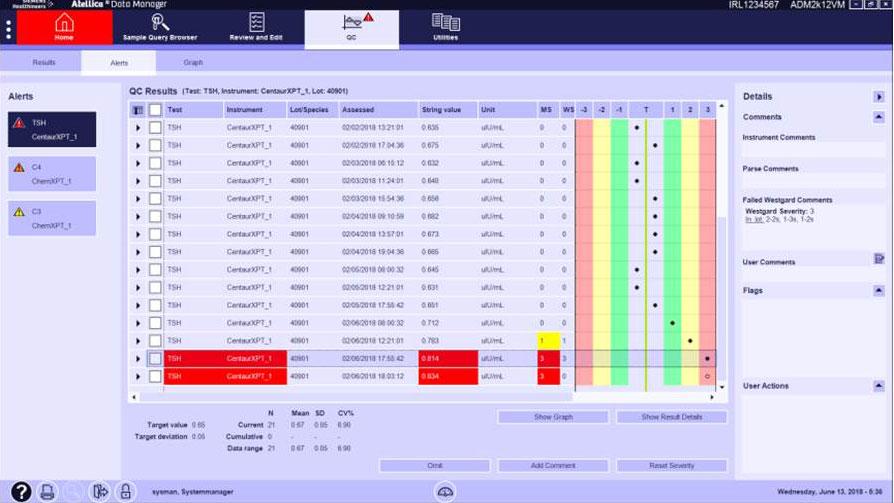Image resolution: width=894 pixels, height=503 pixels.
Task: Sort by the Instrument column header
Action: [254, 109]
